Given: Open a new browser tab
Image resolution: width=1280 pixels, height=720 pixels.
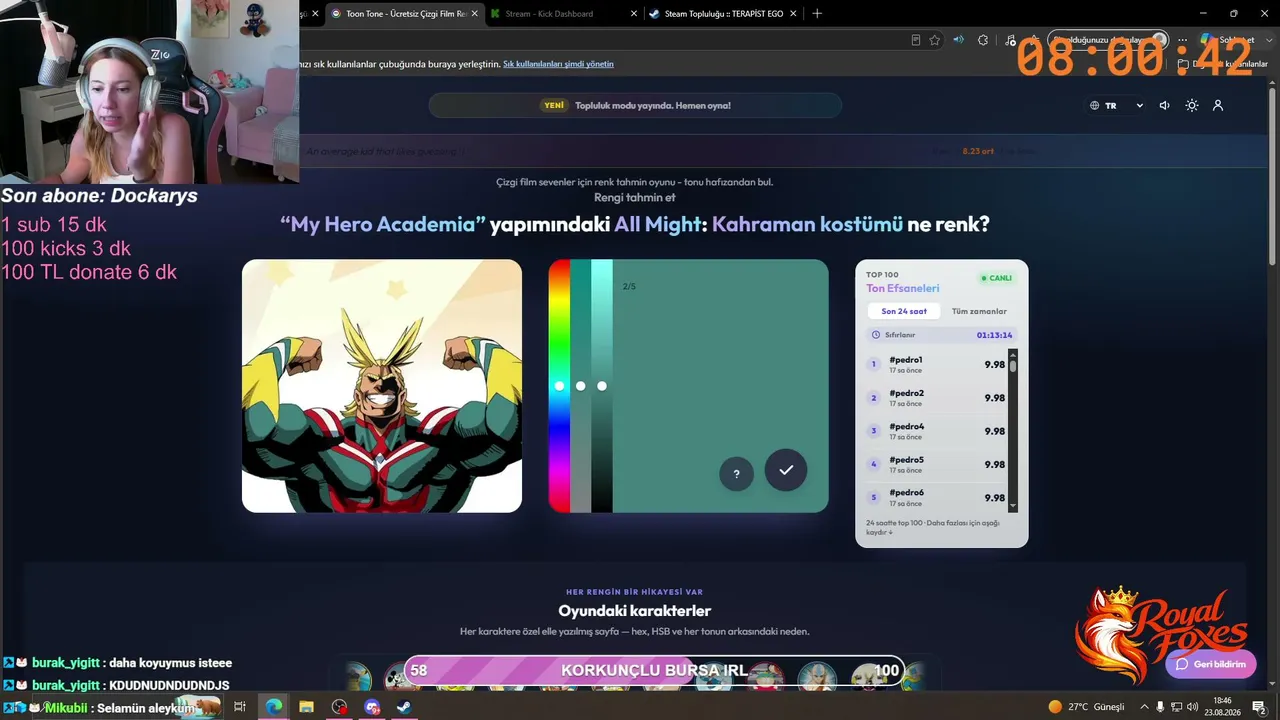Looking at the screenshot, I should point(817,14).
